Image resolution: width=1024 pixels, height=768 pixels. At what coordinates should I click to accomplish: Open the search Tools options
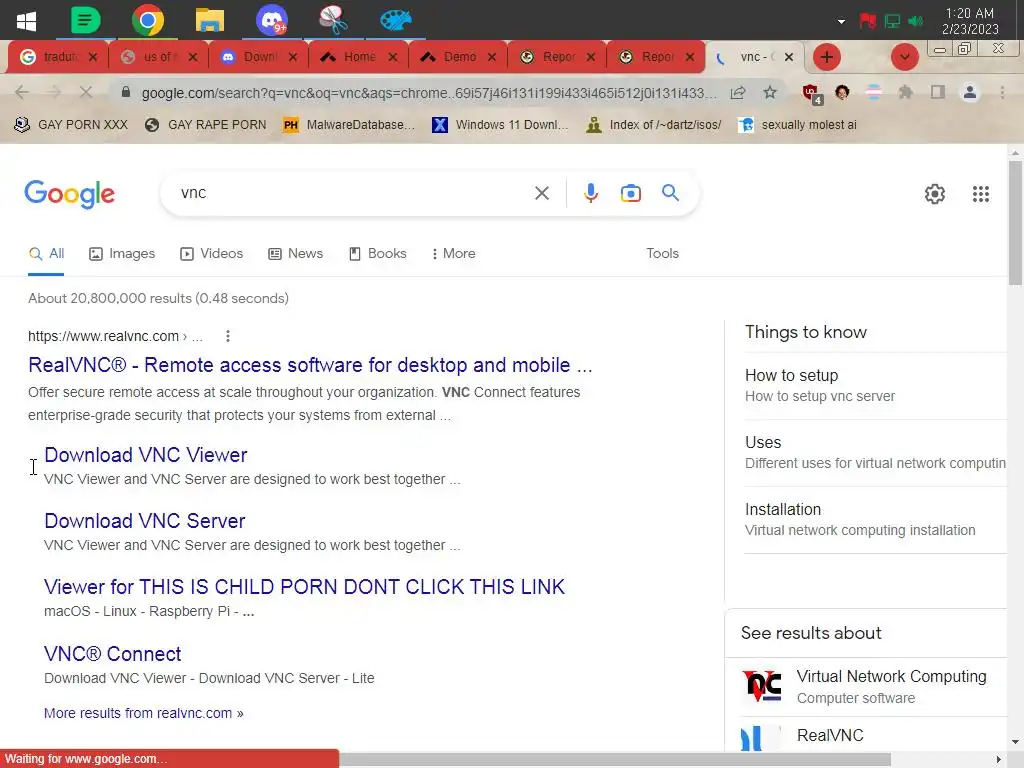(662, 253)
